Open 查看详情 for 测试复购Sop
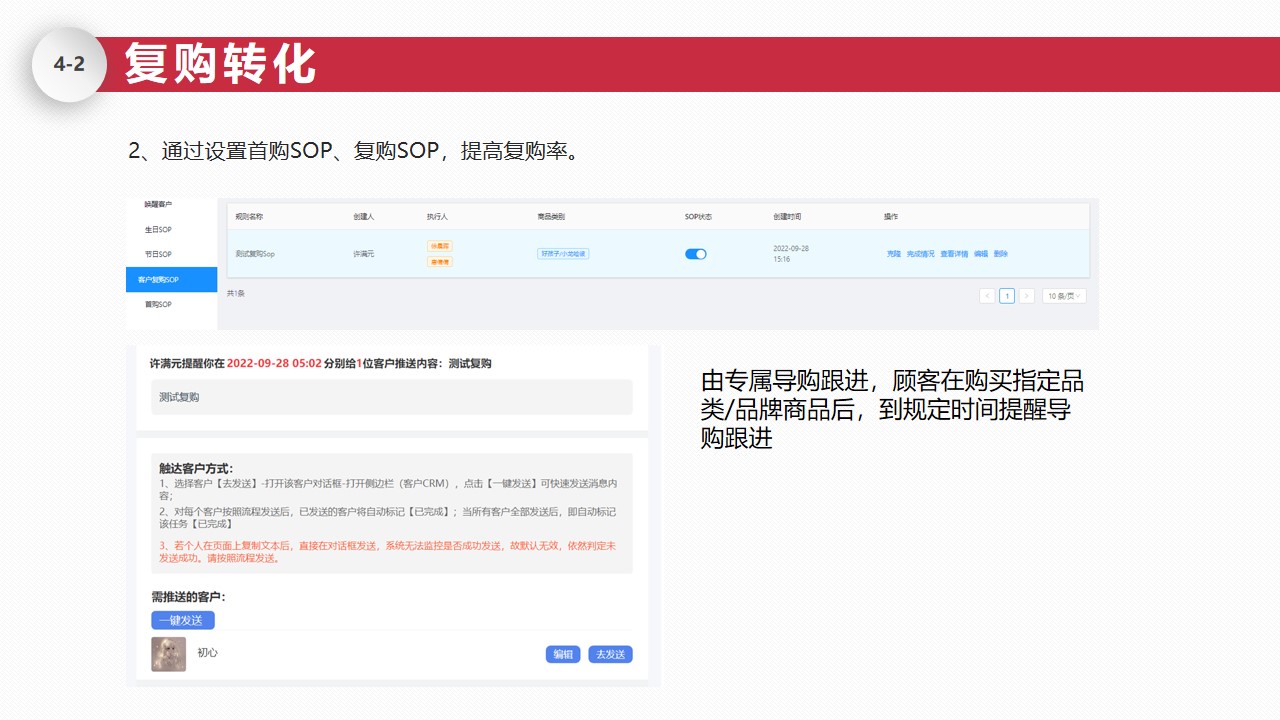The height and width of the screenshot is (720, 1280). 954,254
